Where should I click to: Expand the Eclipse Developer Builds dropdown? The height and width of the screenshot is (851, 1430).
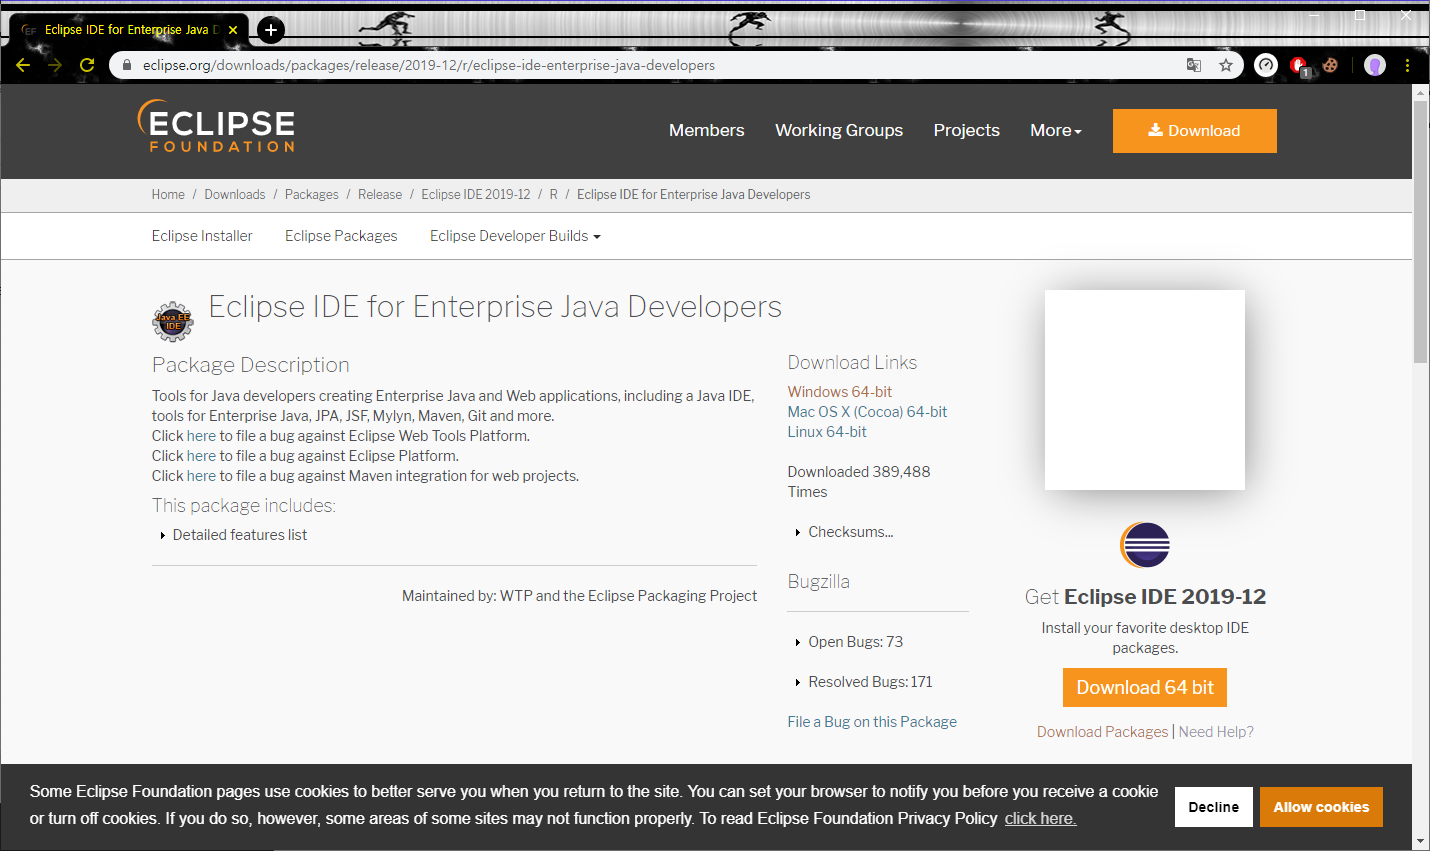click(515, 236)
